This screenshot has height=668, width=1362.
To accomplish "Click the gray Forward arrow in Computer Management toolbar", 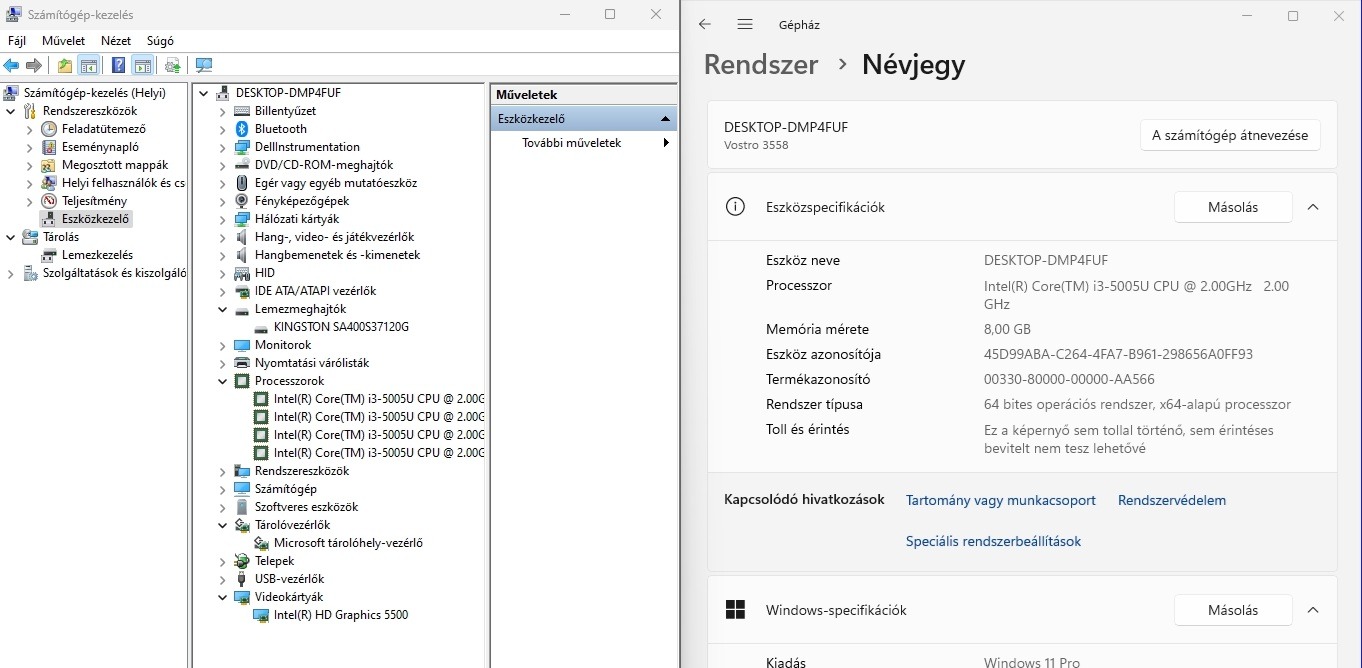I will (x=34, y=66).
